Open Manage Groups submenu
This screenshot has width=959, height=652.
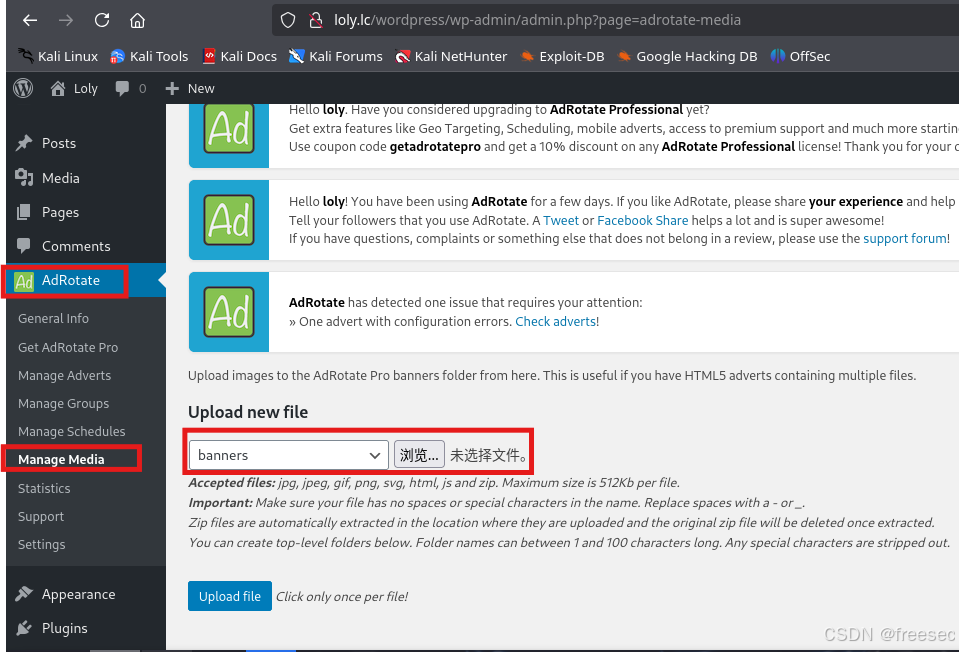pos(64,404)
